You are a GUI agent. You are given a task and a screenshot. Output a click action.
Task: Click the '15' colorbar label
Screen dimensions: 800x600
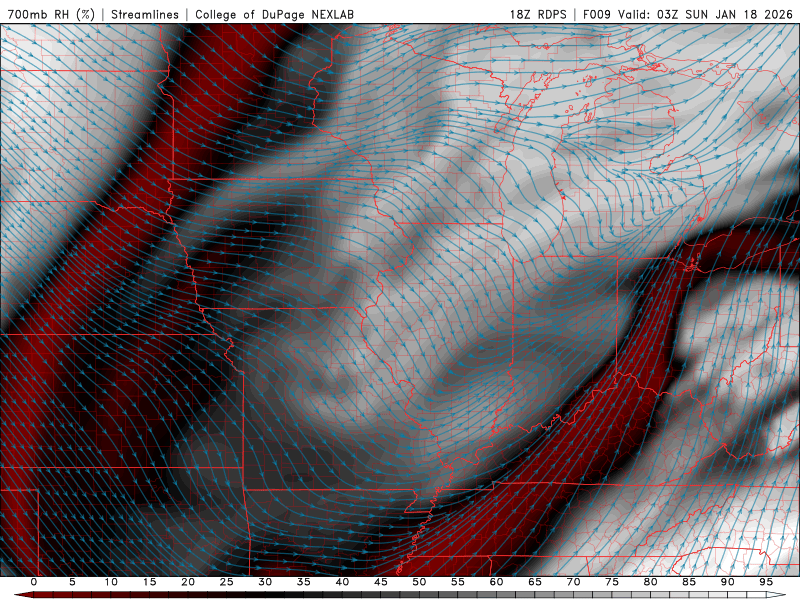tap(149, 582)
